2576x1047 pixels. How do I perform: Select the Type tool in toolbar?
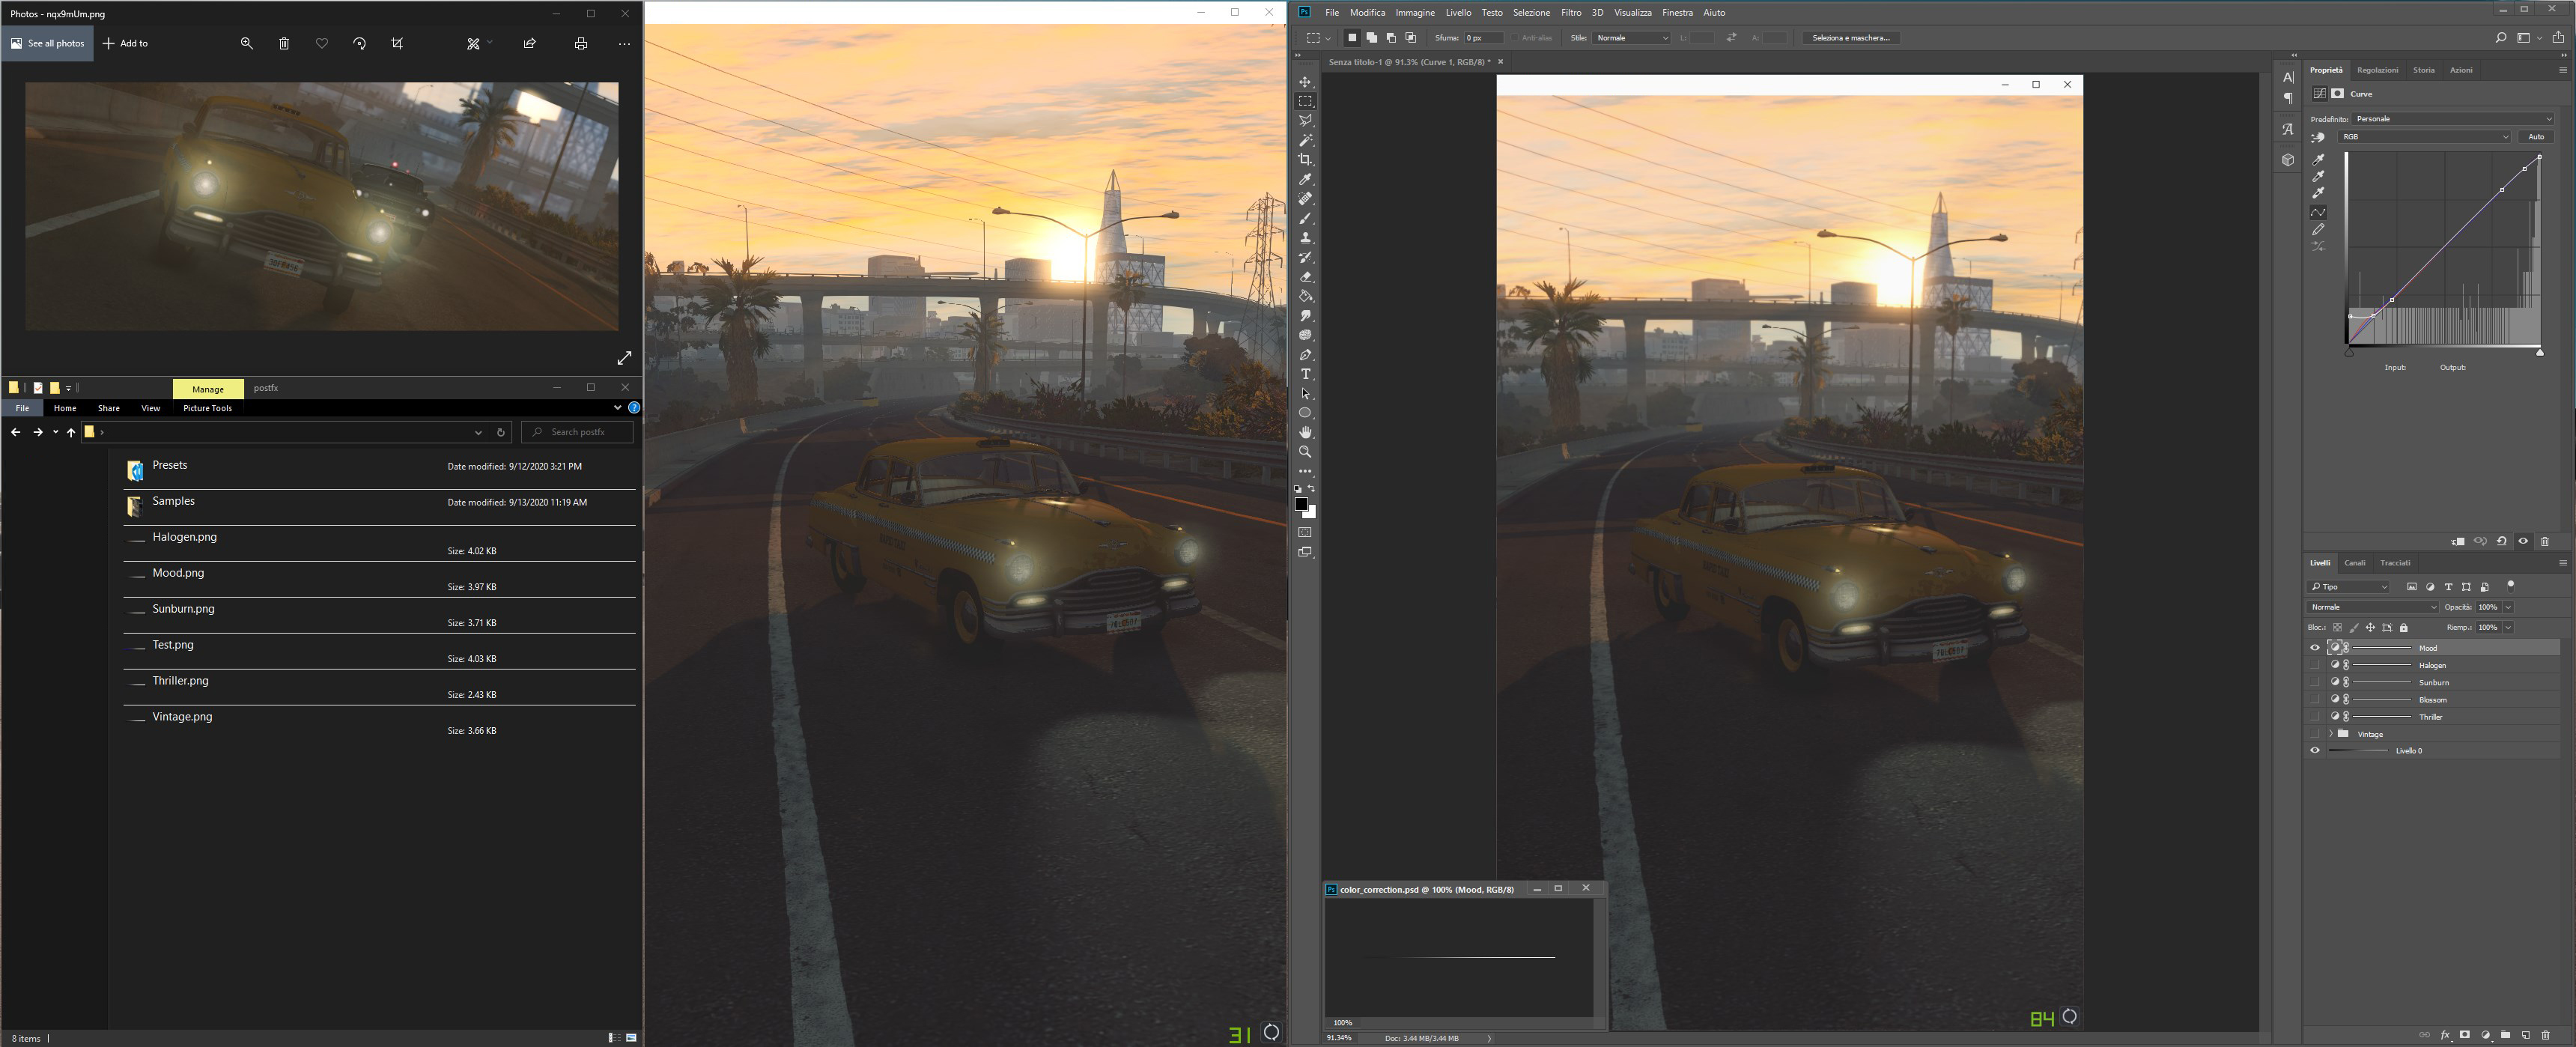coord(1305,374)
